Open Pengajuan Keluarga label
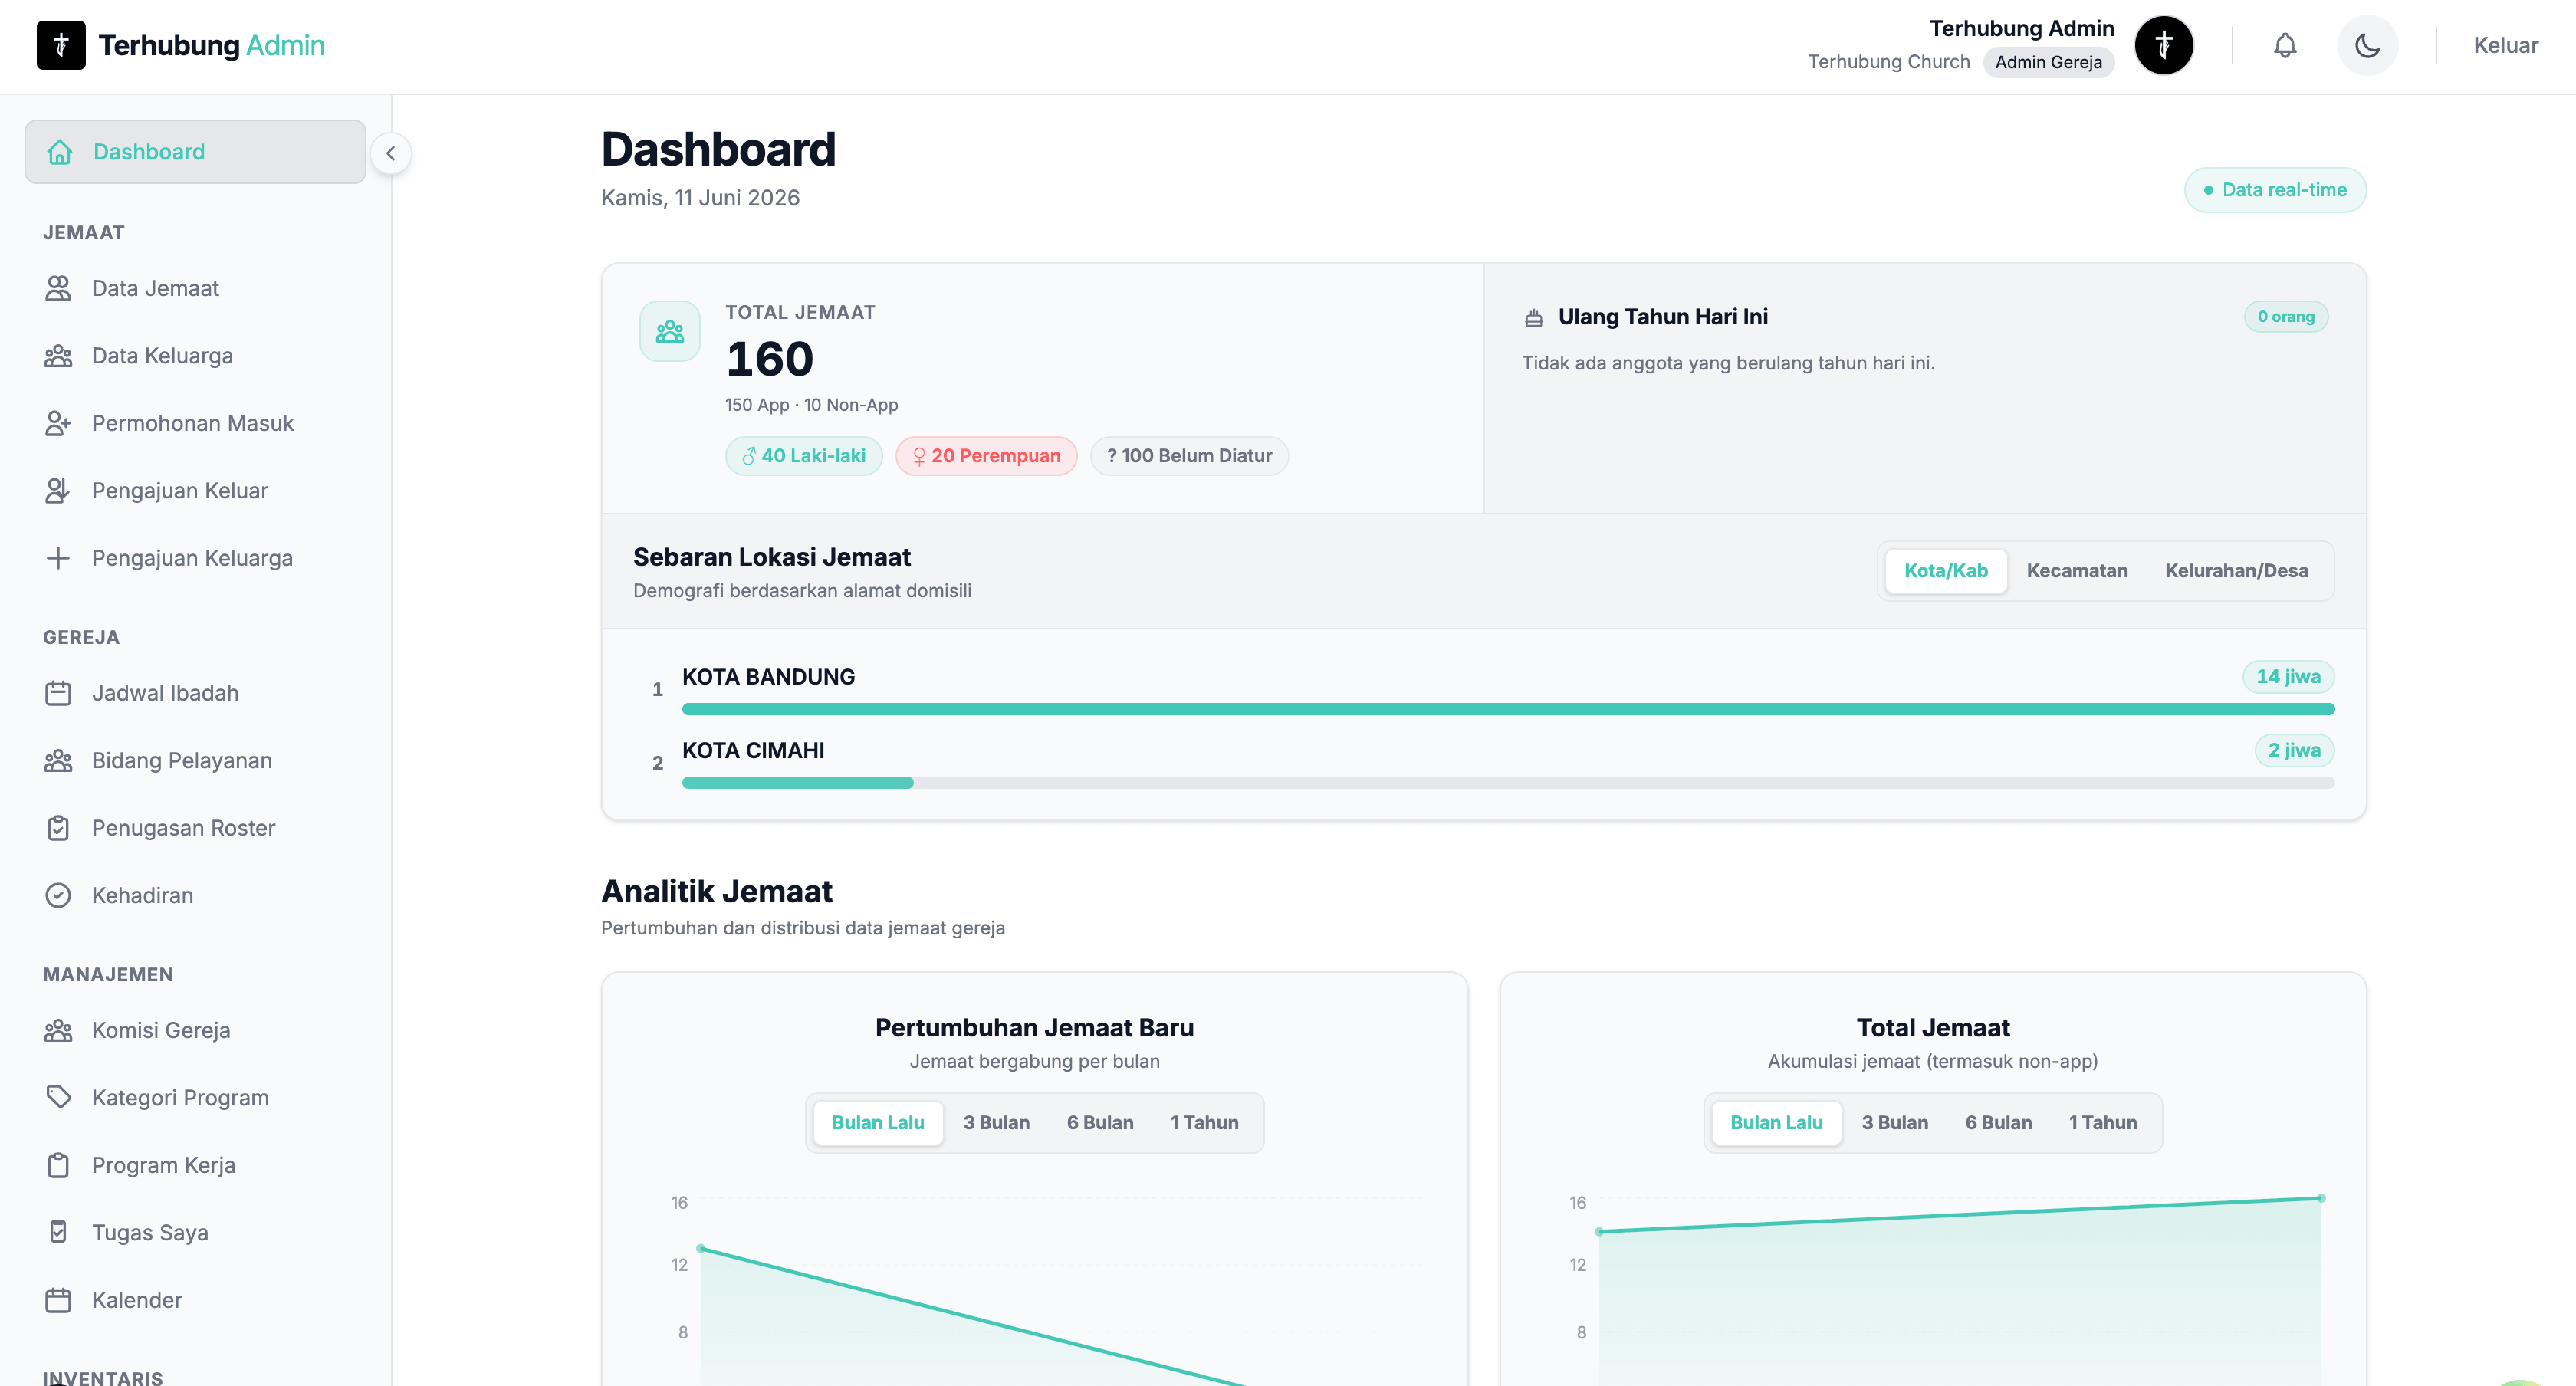 192,558
